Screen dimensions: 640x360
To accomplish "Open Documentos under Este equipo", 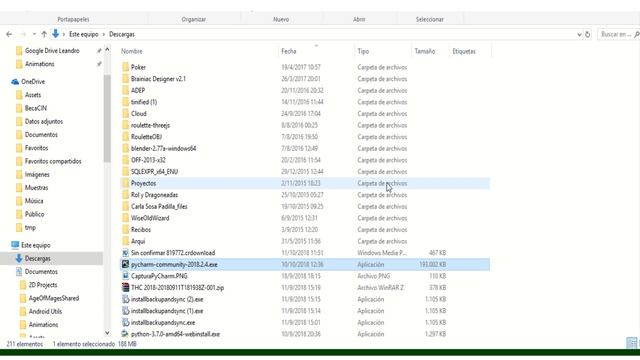I will pos(41,272).
